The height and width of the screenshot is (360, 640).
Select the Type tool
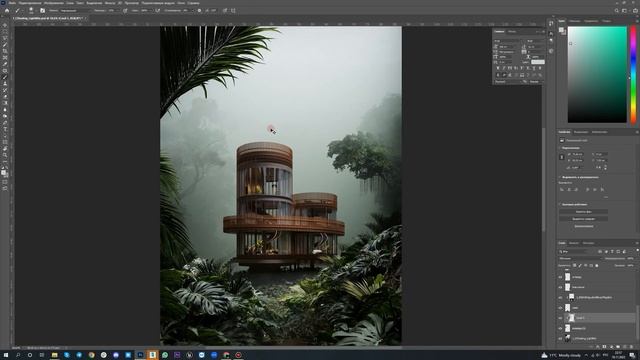click(5, 129)
